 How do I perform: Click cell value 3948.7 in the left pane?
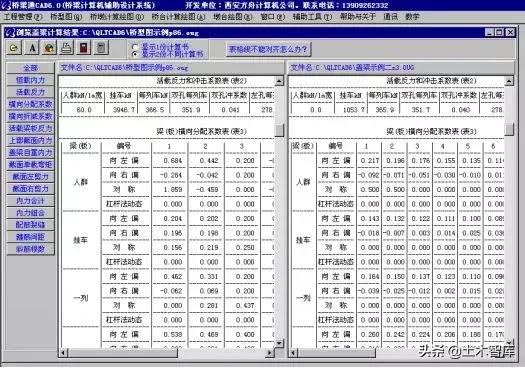(124, 110)
